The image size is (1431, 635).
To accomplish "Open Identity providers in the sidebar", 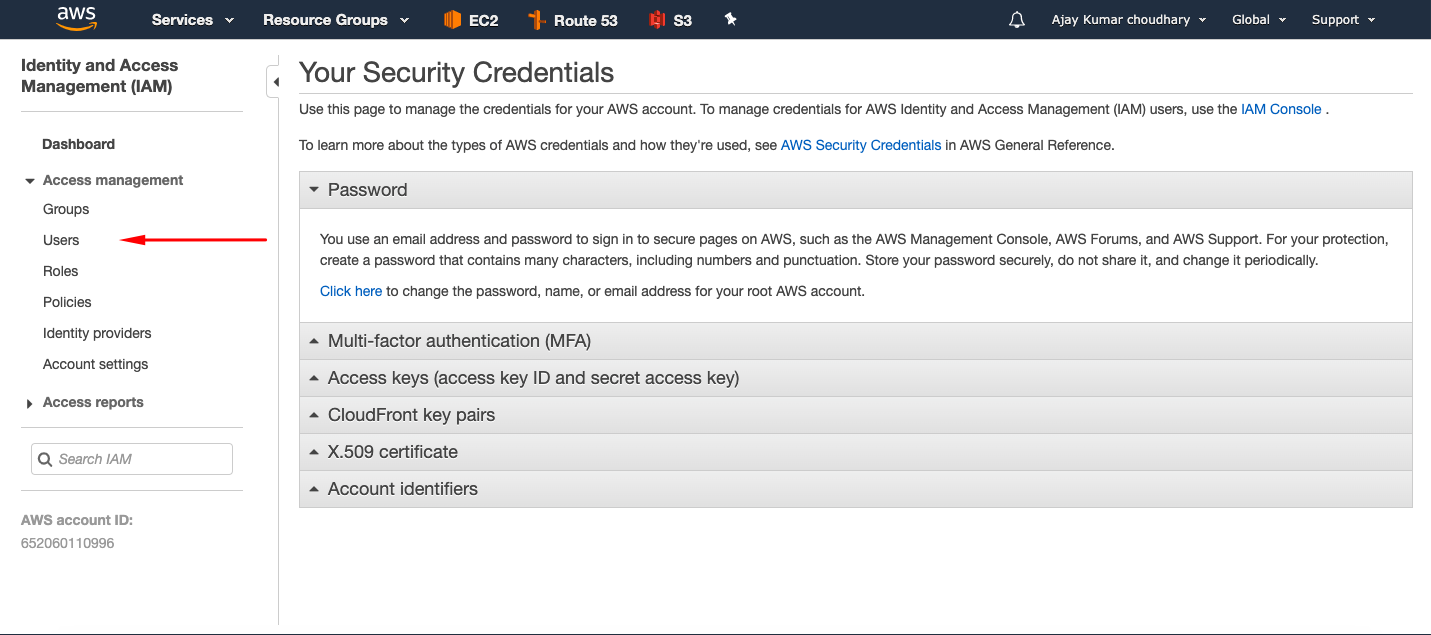I will (97, 333).
